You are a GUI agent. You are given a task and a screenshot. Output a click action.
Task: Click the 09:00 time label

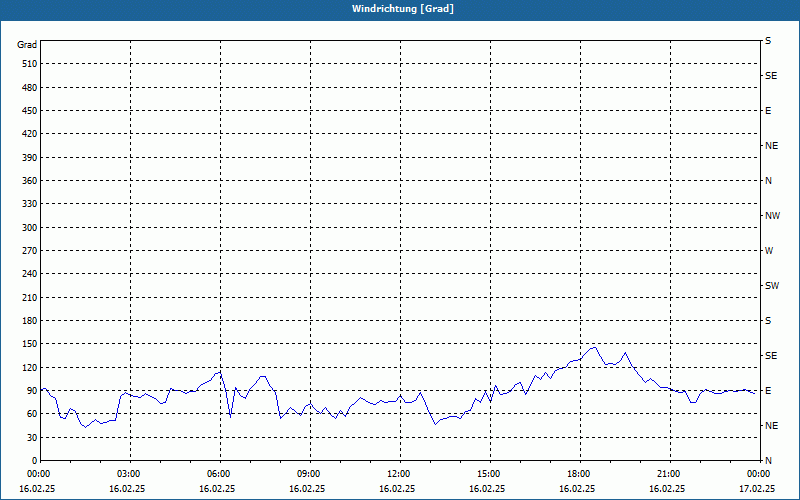[308, 473]
